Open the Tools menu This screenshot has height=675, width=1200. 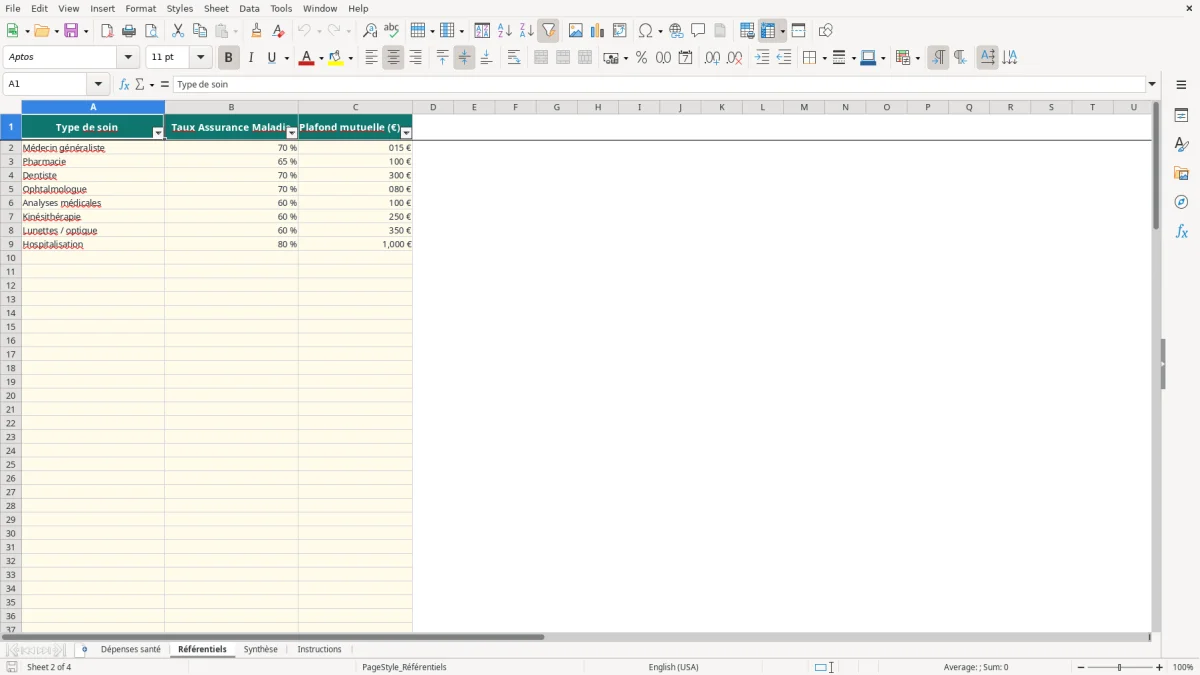tap(281, 8)
